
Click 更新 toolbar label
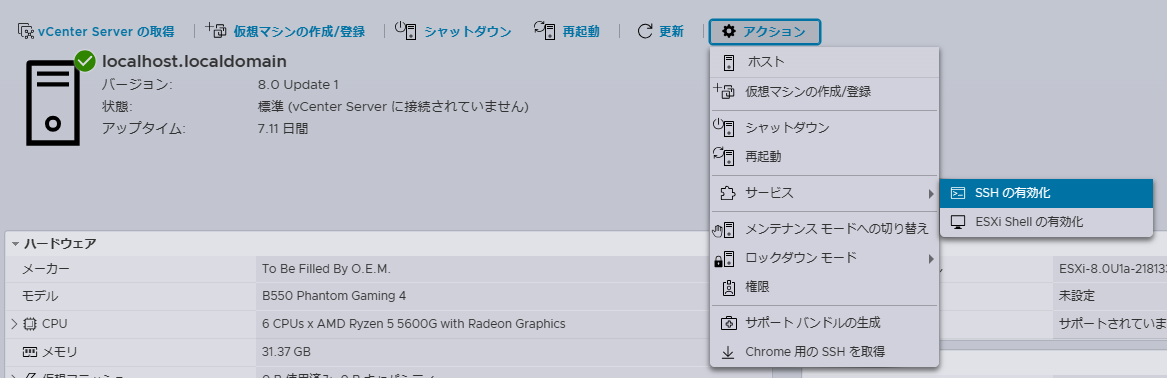(671, 31)
